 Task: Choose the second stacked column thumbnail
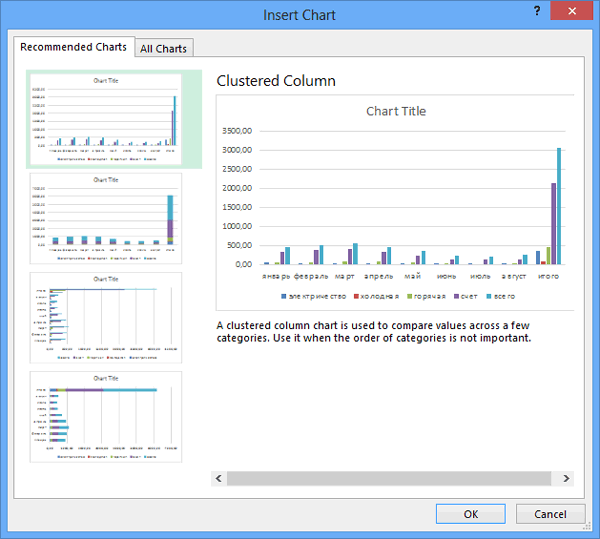tap(107, 218)
